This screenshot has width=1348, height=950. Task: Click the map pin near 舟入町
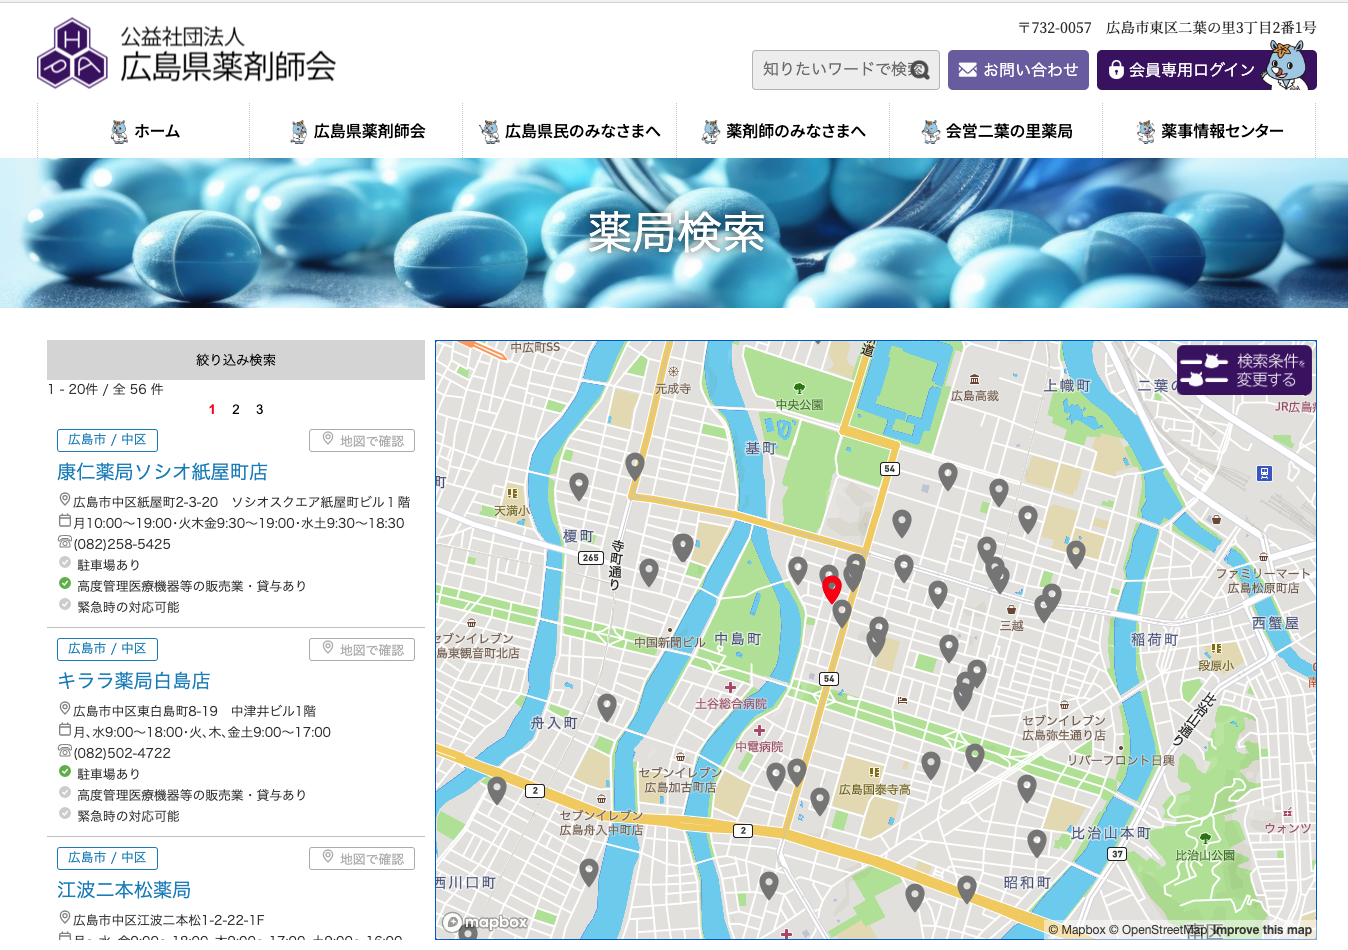pyautogui.click(x=606, y=707)
